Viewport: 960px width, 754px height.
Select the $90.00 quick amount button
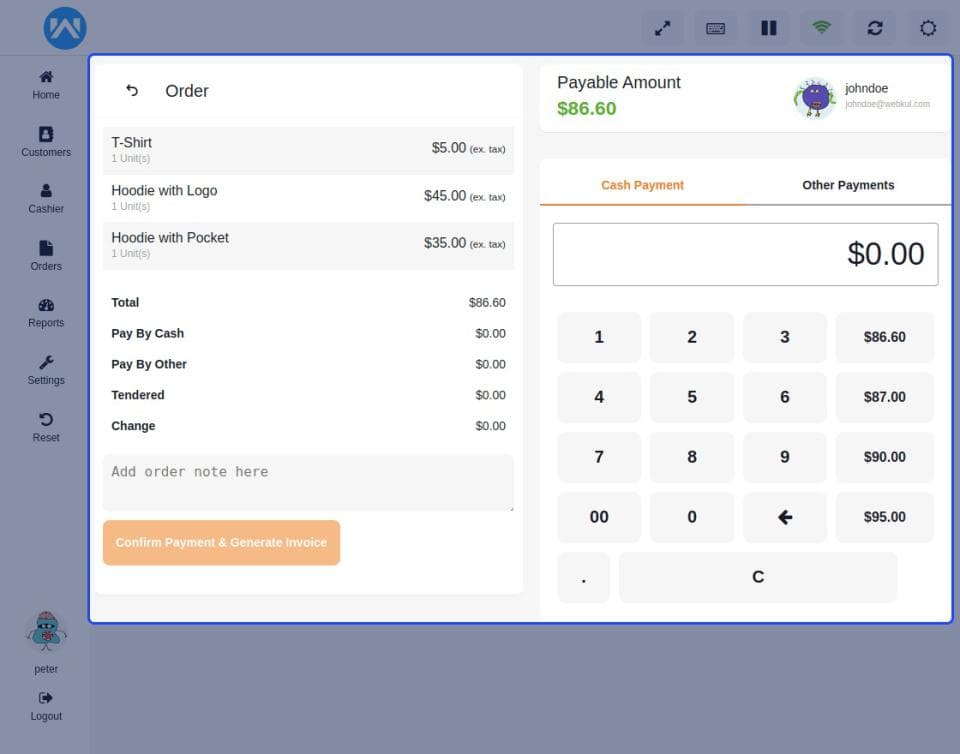click(885, 457)
